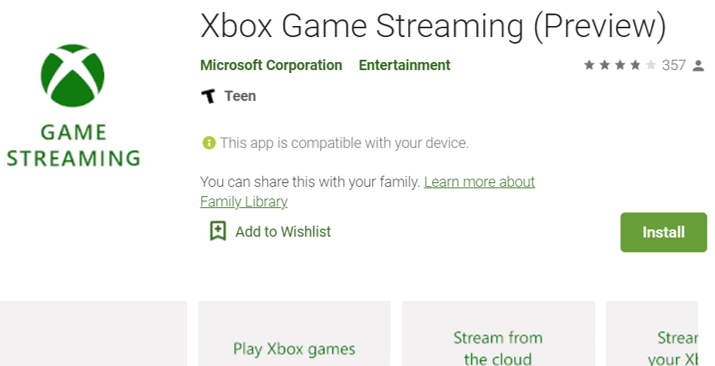Open the Stream from the cloud screenshot

pos(498,334)
